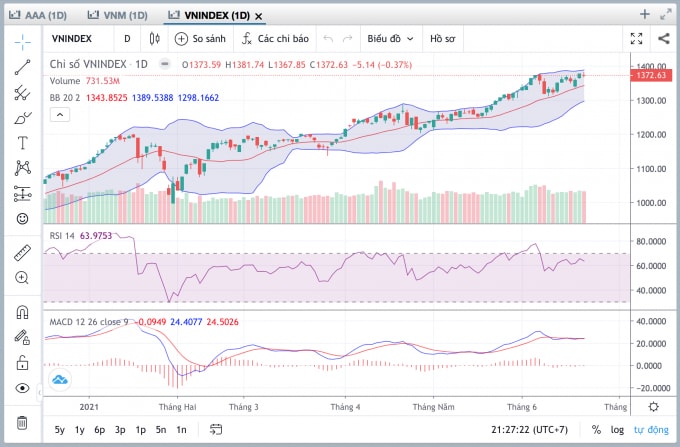Click the go to date icon
Image resolution: width=680 pixels, height=447 pixels.
coord(216,430)
